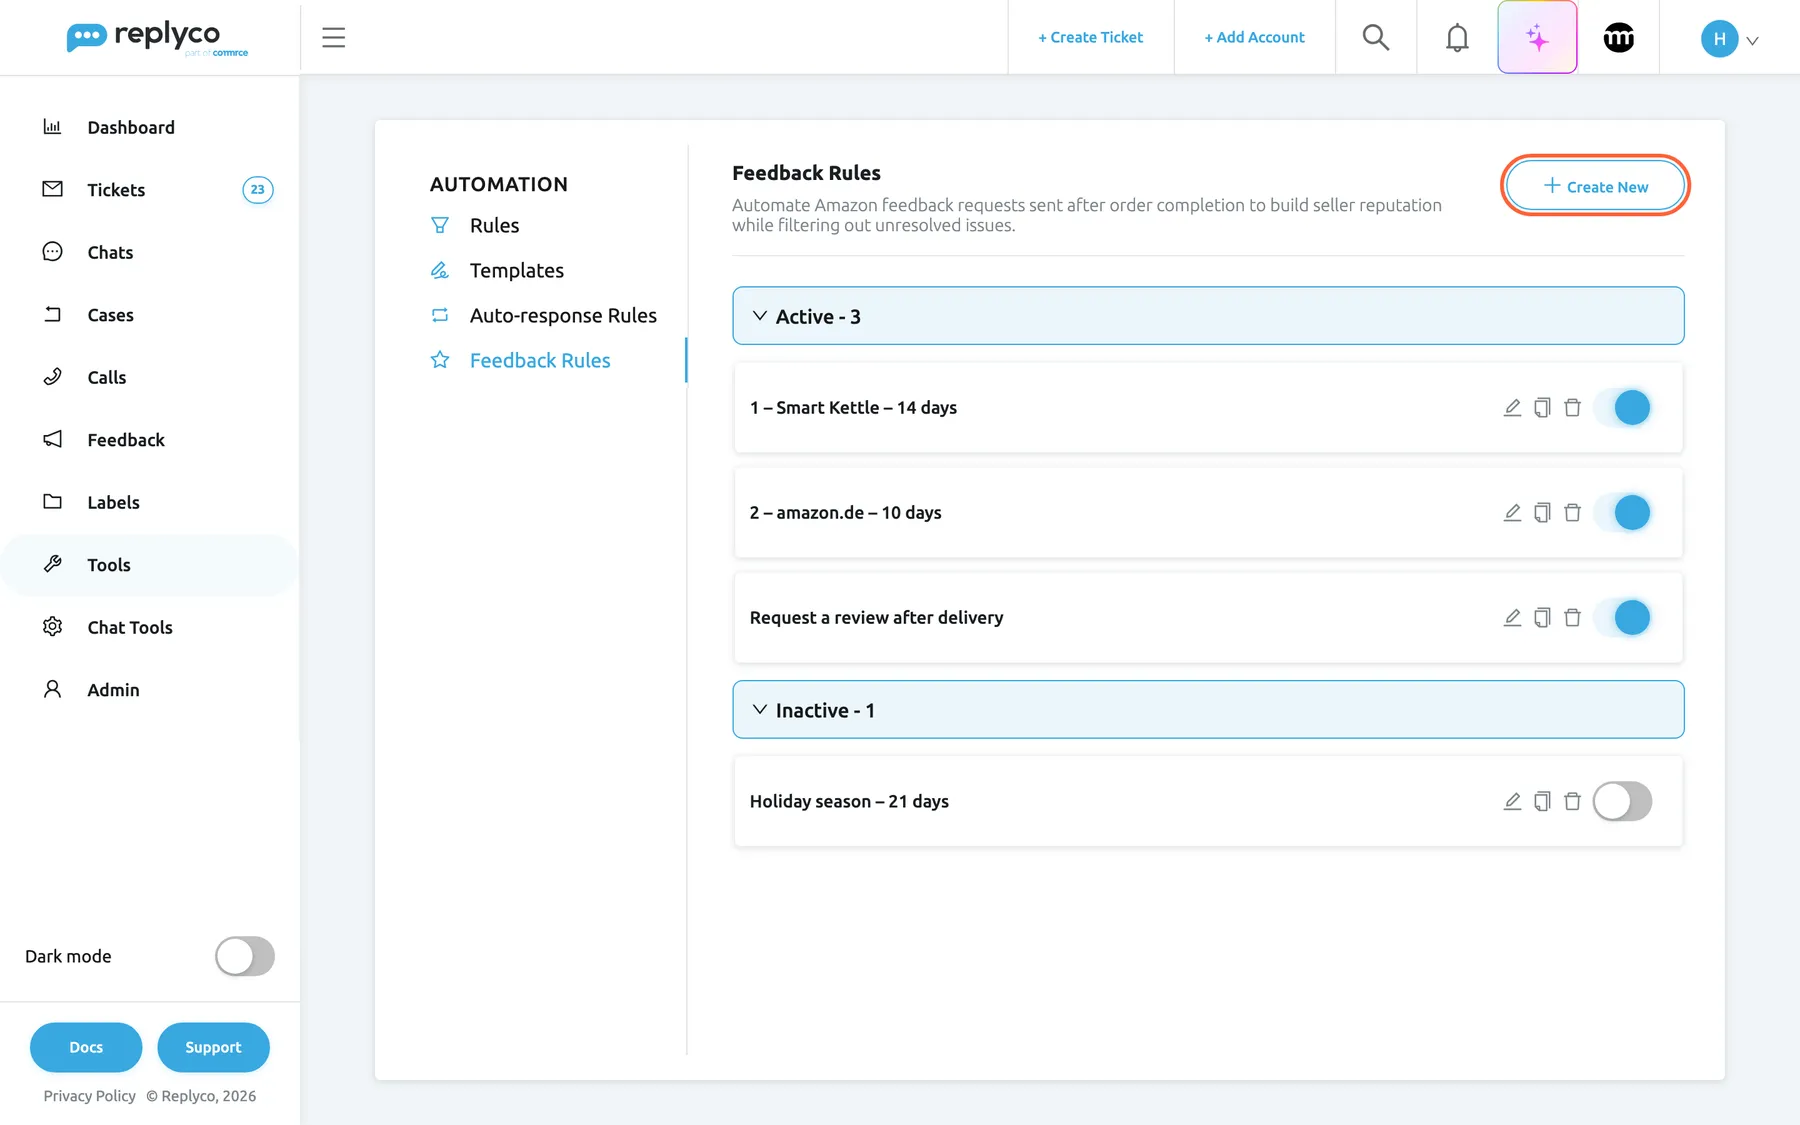Image resolution: width=1800 pixels, height=1125 pixels.
Task: Disable the Smart Kettle 14 days rule
Action: click(1622, 408)
